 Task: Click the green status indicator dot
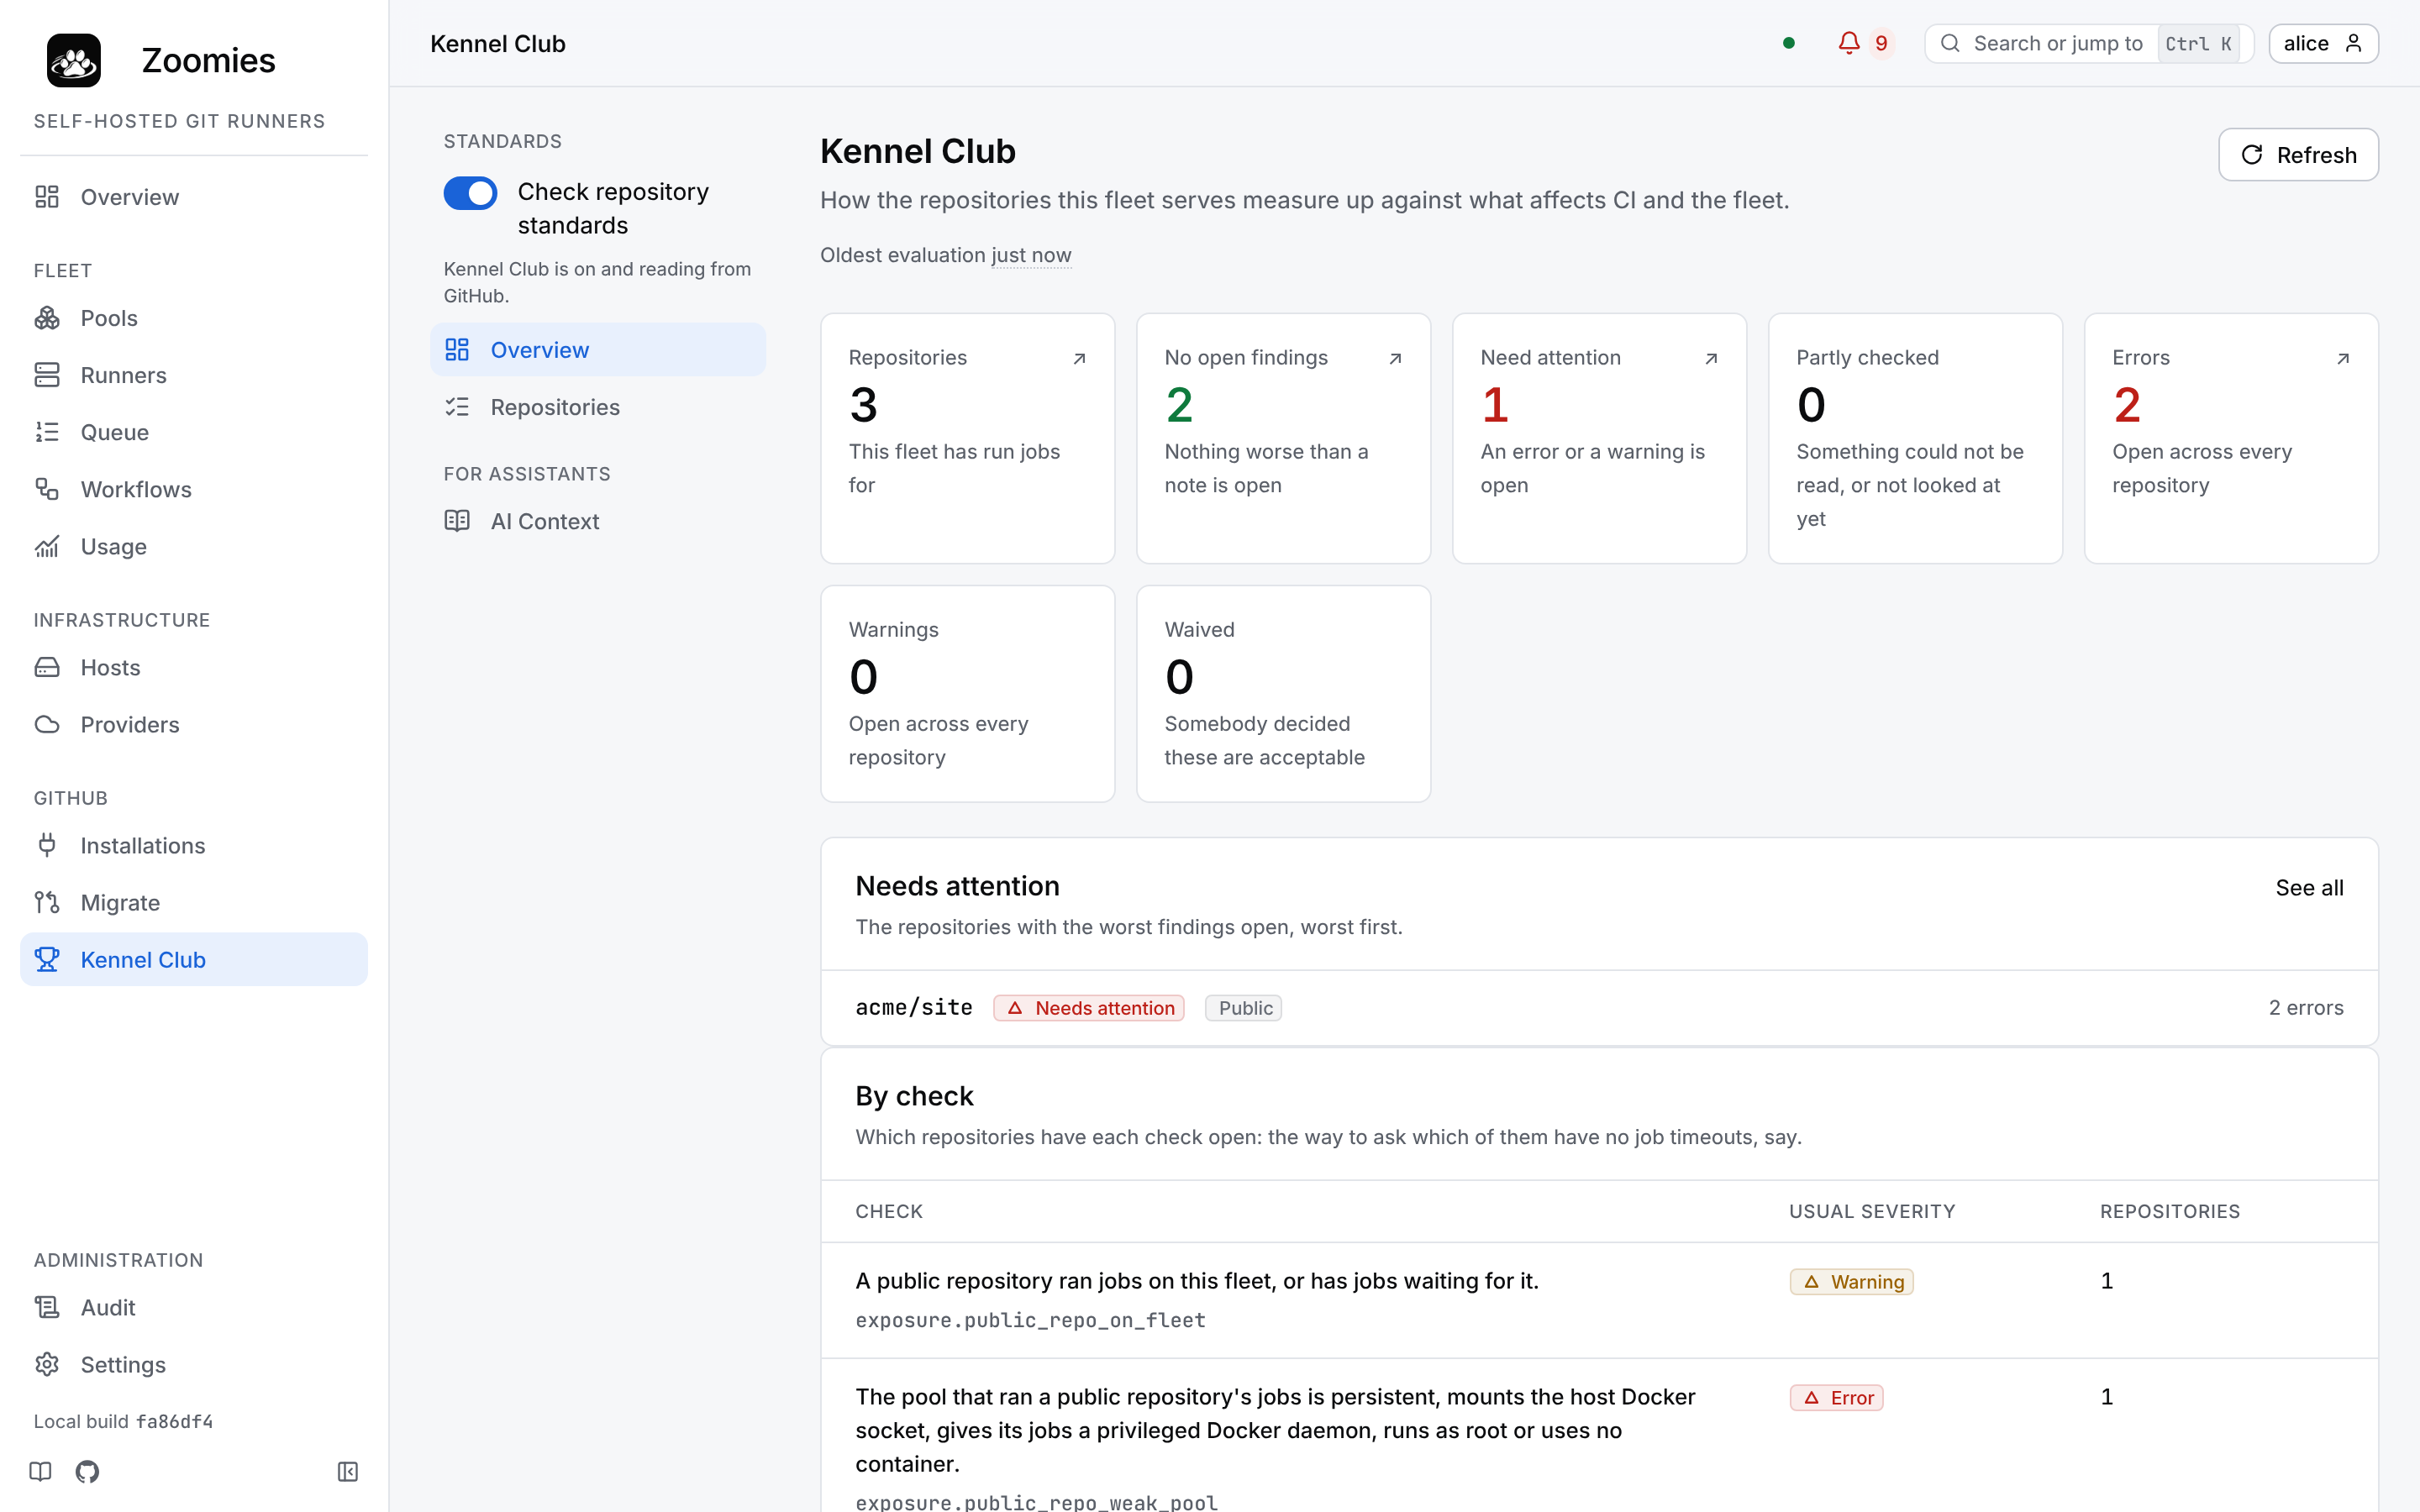coord(1789,43)
